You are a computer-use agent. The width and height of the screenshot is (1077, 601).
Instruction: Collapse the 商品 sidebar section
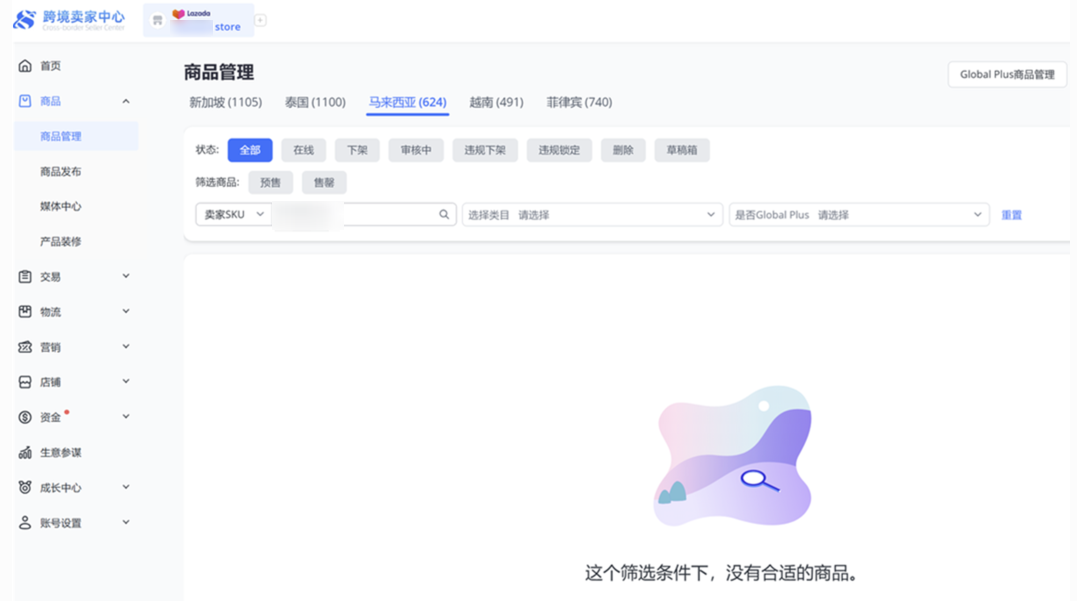tap(126, 101)
